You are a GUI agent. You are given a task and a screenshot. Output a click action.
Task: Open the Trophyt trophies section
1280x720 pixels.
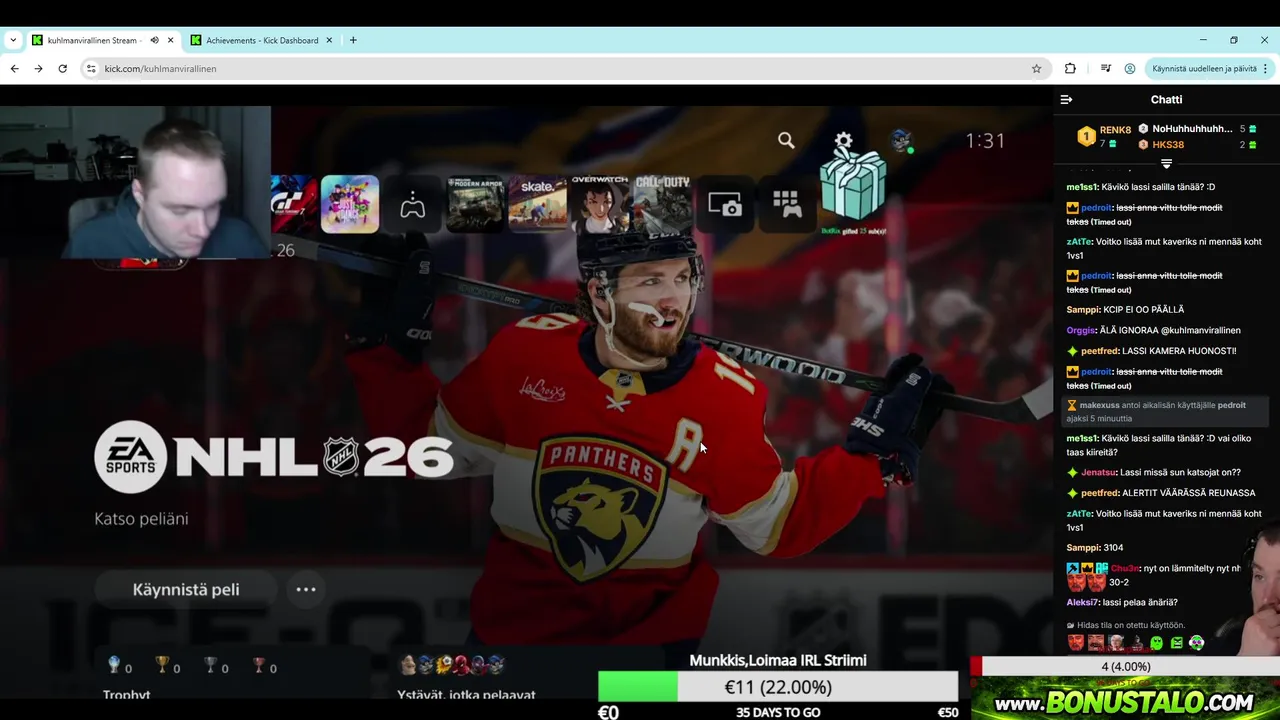pyautogui.click(x=127, y=694)
